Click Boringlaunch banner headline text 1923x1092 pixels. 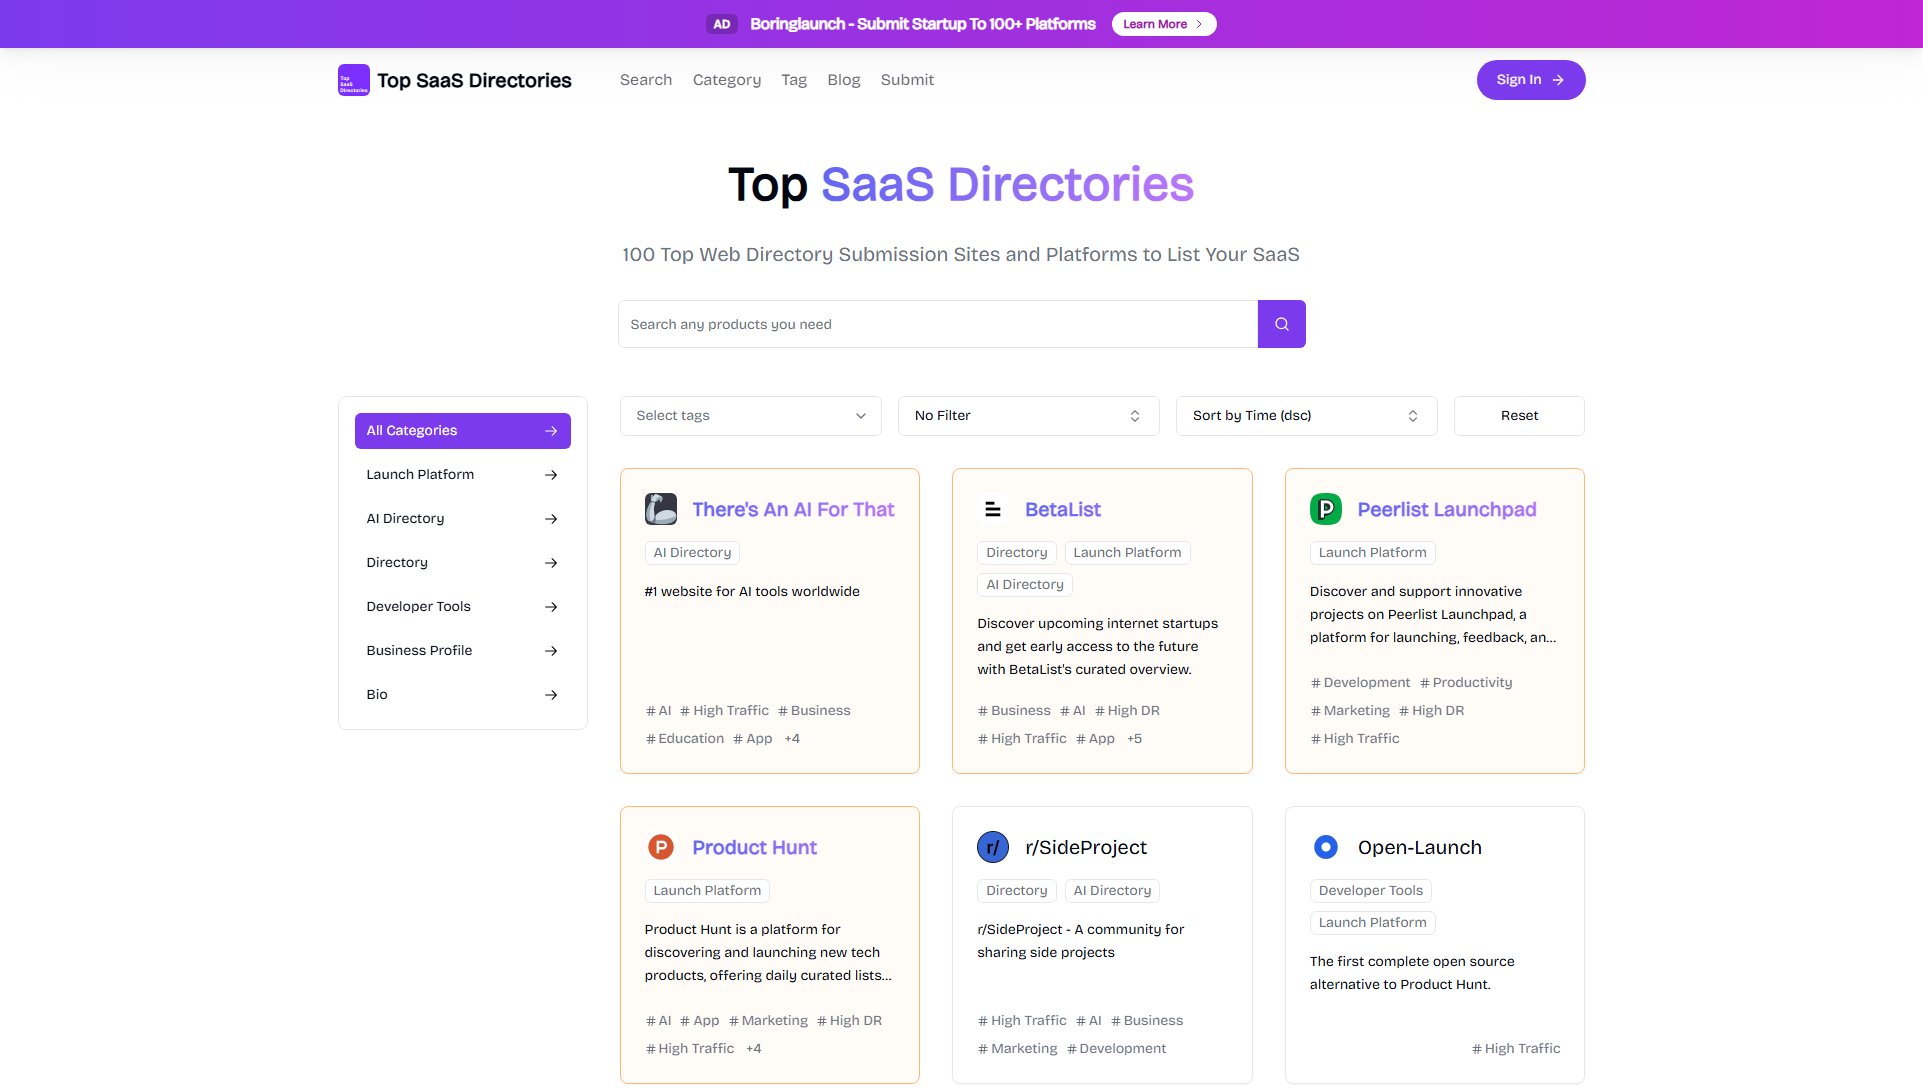click(x=923, y=24)
